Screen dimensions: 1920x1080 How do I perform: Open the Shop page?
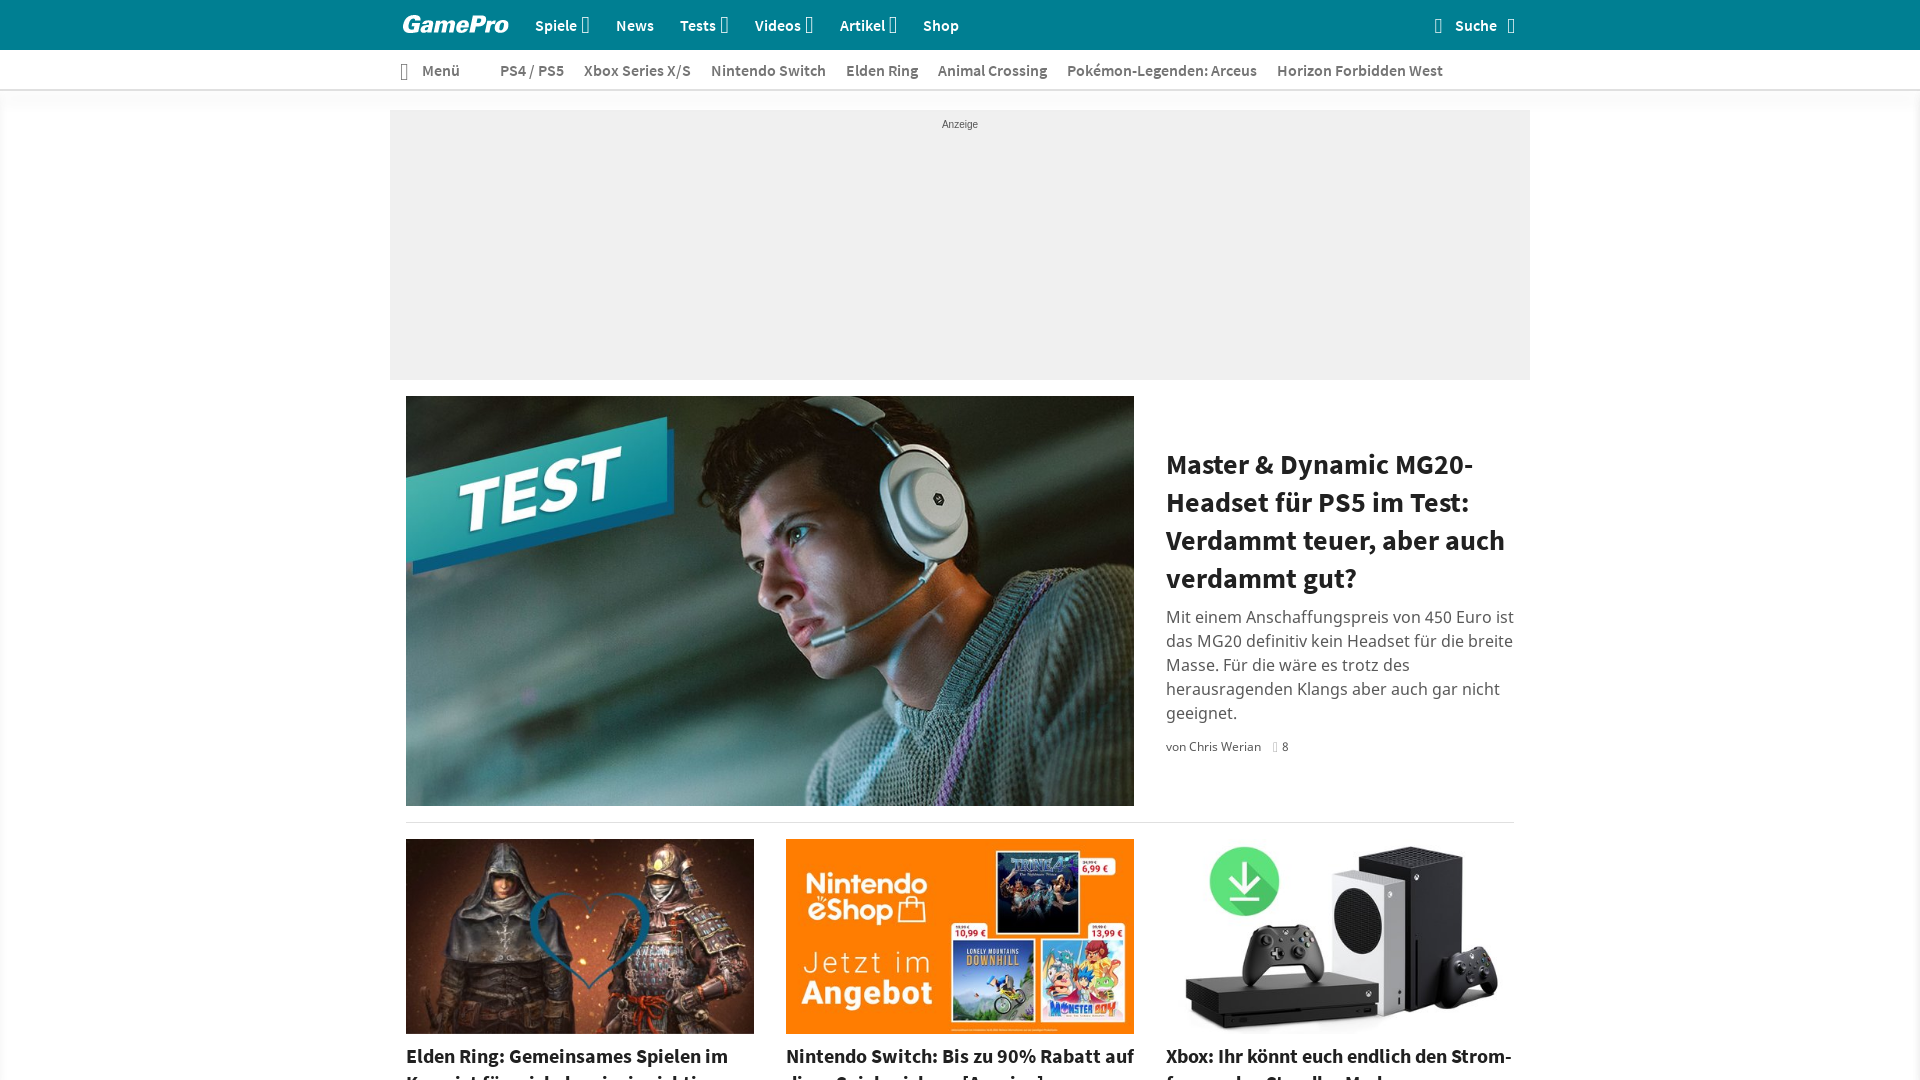click(941, 26)
